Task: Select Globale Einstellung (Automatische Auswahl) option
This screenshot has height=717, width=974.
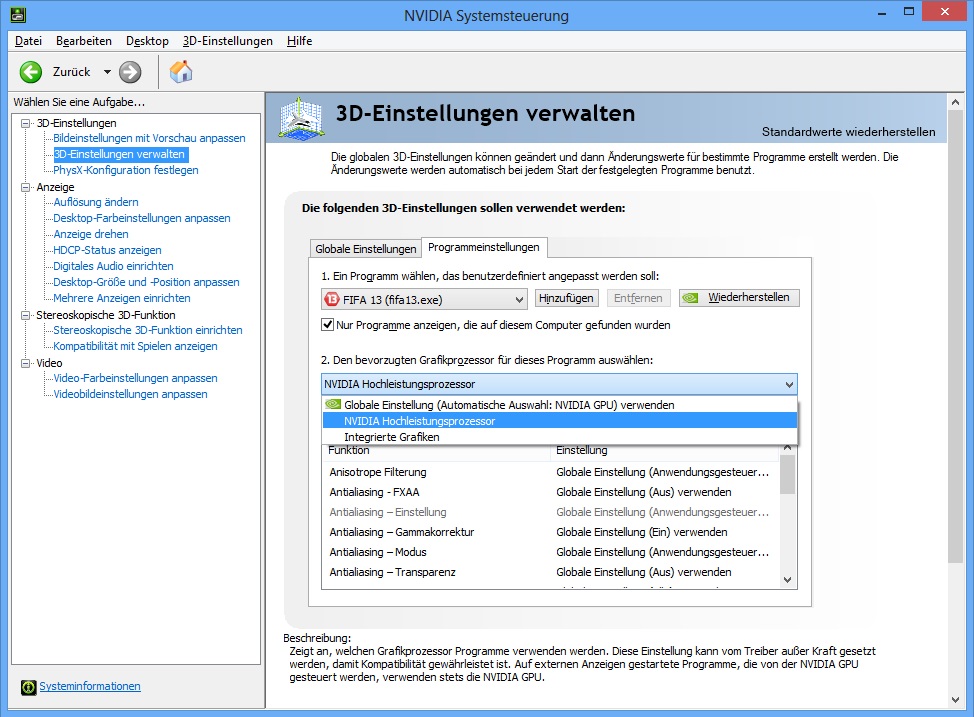Action: click(x=559, y=404)
